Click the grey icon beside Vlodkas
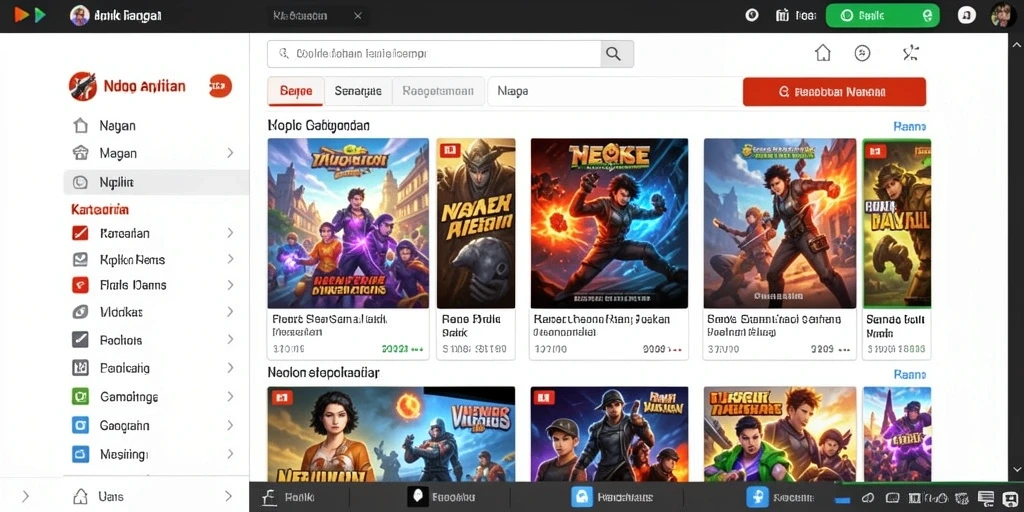Viewport: 1024px width, 512px height. pyautogui.click(x=80, y=312)
